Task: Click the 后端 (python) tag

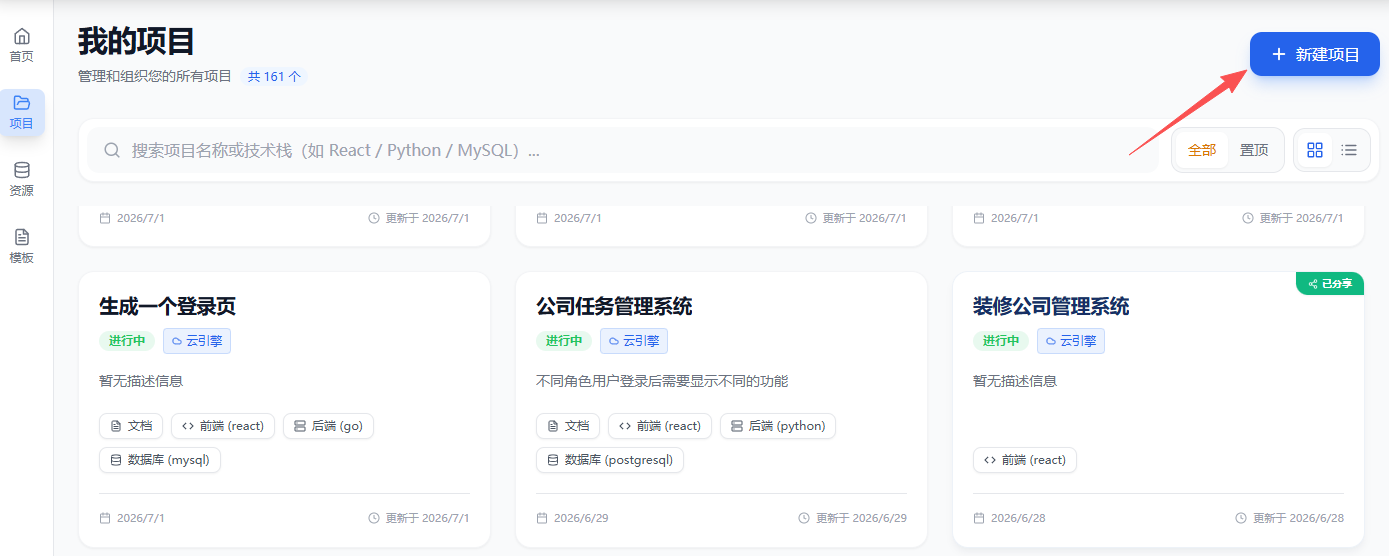Action: (x=778, y=426)
